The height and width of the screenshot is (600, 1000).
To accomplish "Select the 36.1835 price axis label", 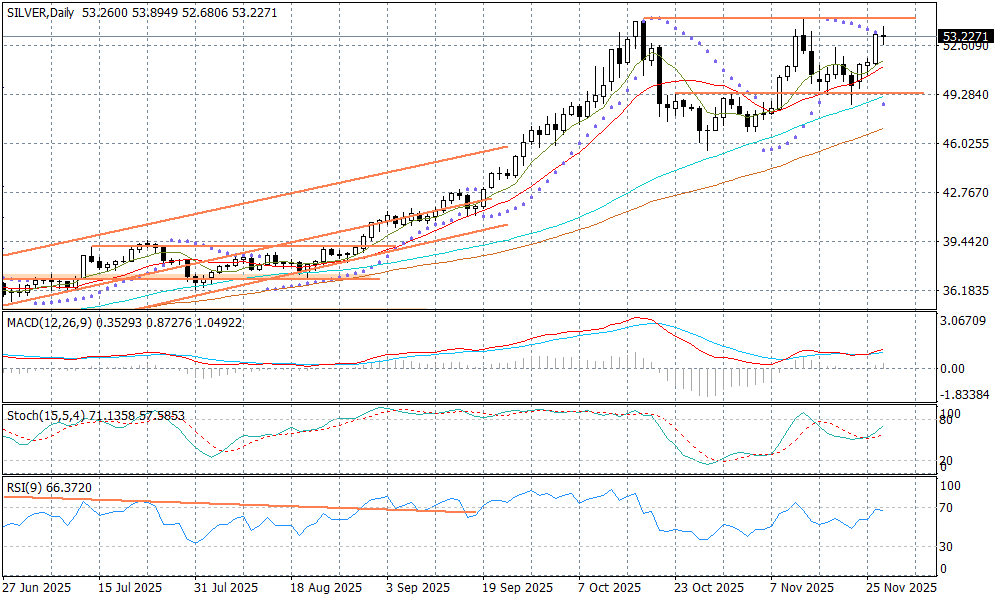I will pyautogui.click(x=965, y=291).
